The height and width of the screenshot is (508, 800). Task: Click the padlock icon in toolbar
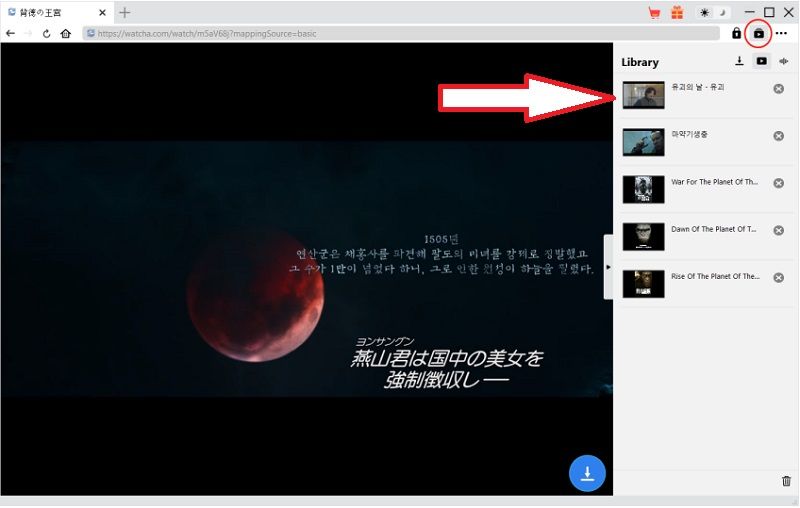[736, 34]
